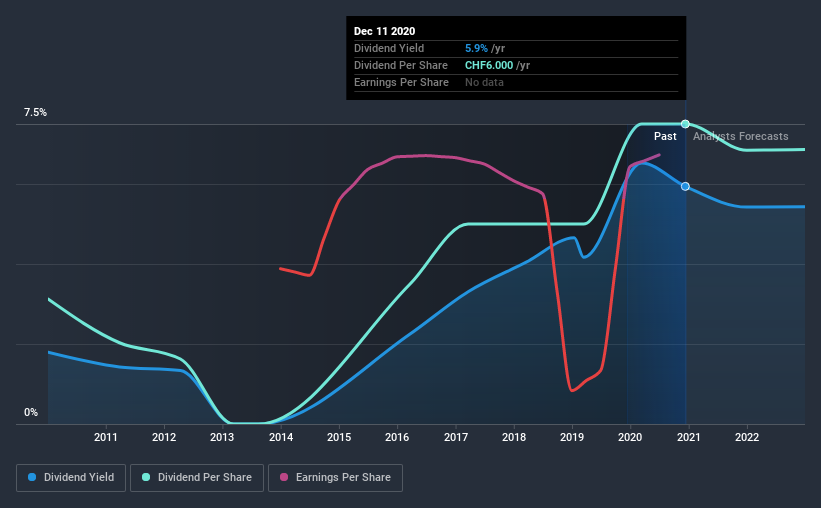
Task: Click the 2012 x-axis label
Action: tap(164, 437)
